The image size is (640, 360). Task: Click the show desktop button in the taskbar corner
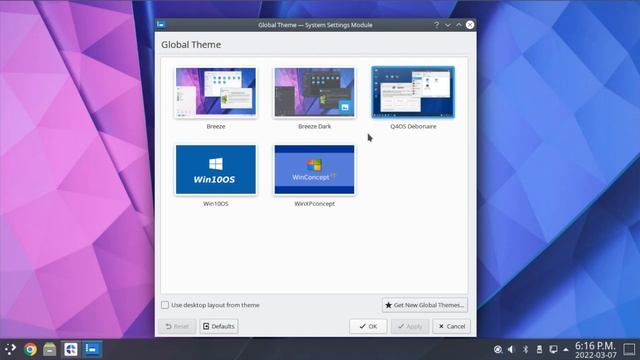tap(629, 349)
